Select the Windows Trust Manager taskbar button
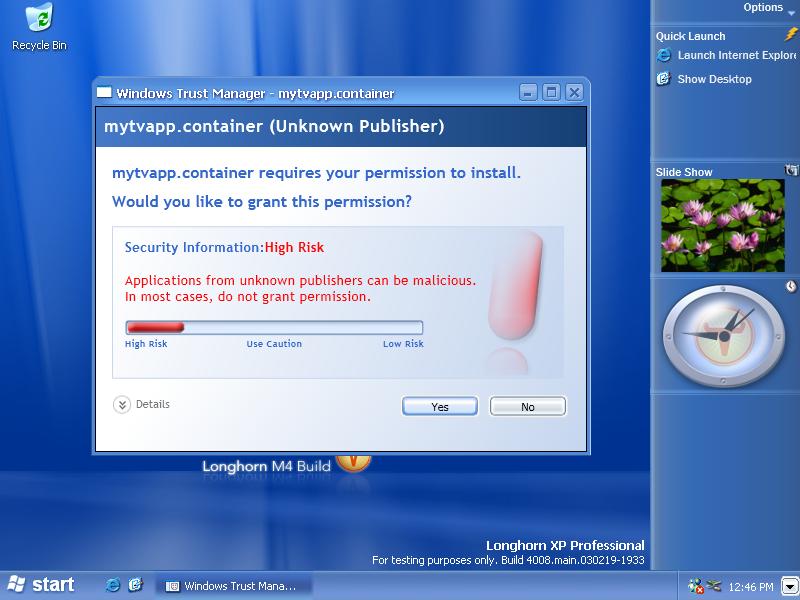The width and height of the screenshot is (800, 600). 234,586
